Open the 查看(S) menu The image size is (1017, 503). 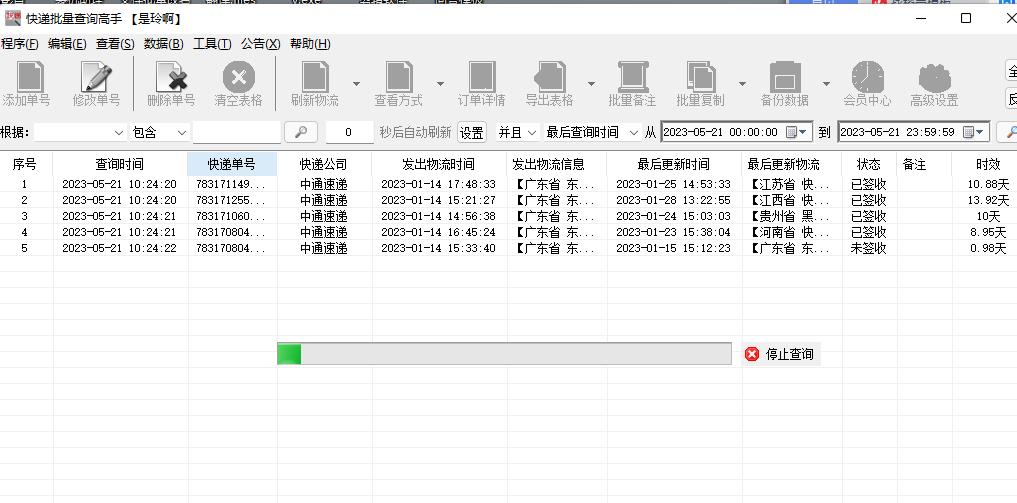(x=115, y=44)
